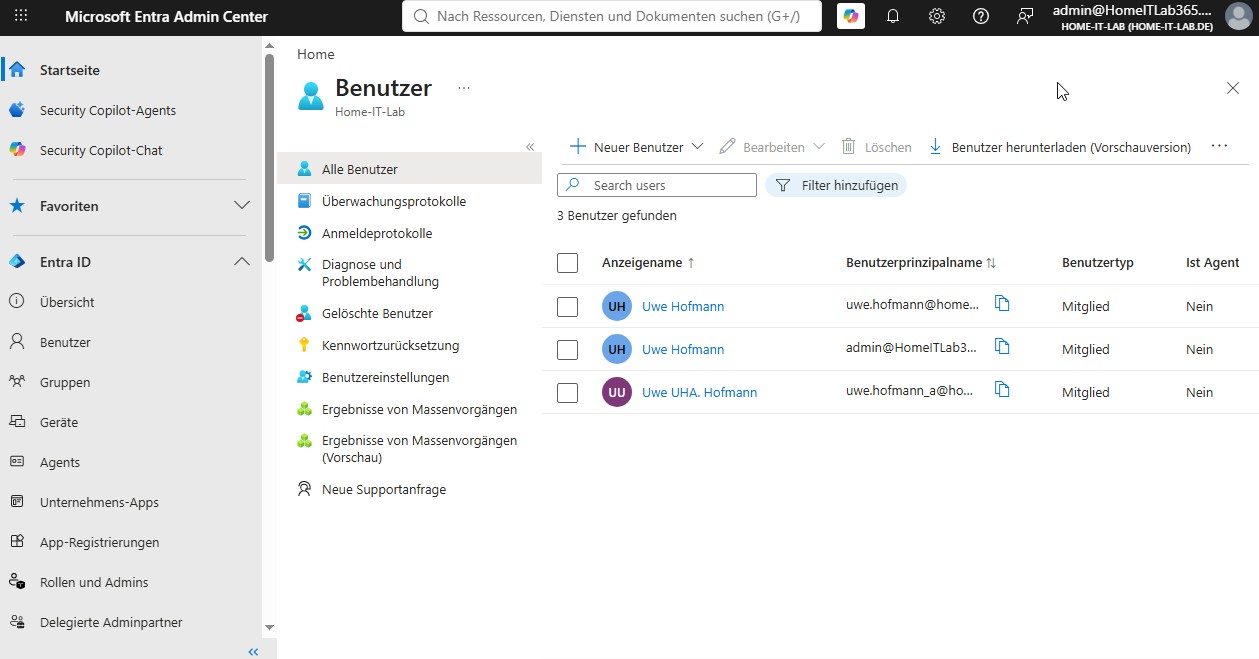Click the Security Copilot-Agents icon
The image size is (1259, 659).
(x=17, y=110)
